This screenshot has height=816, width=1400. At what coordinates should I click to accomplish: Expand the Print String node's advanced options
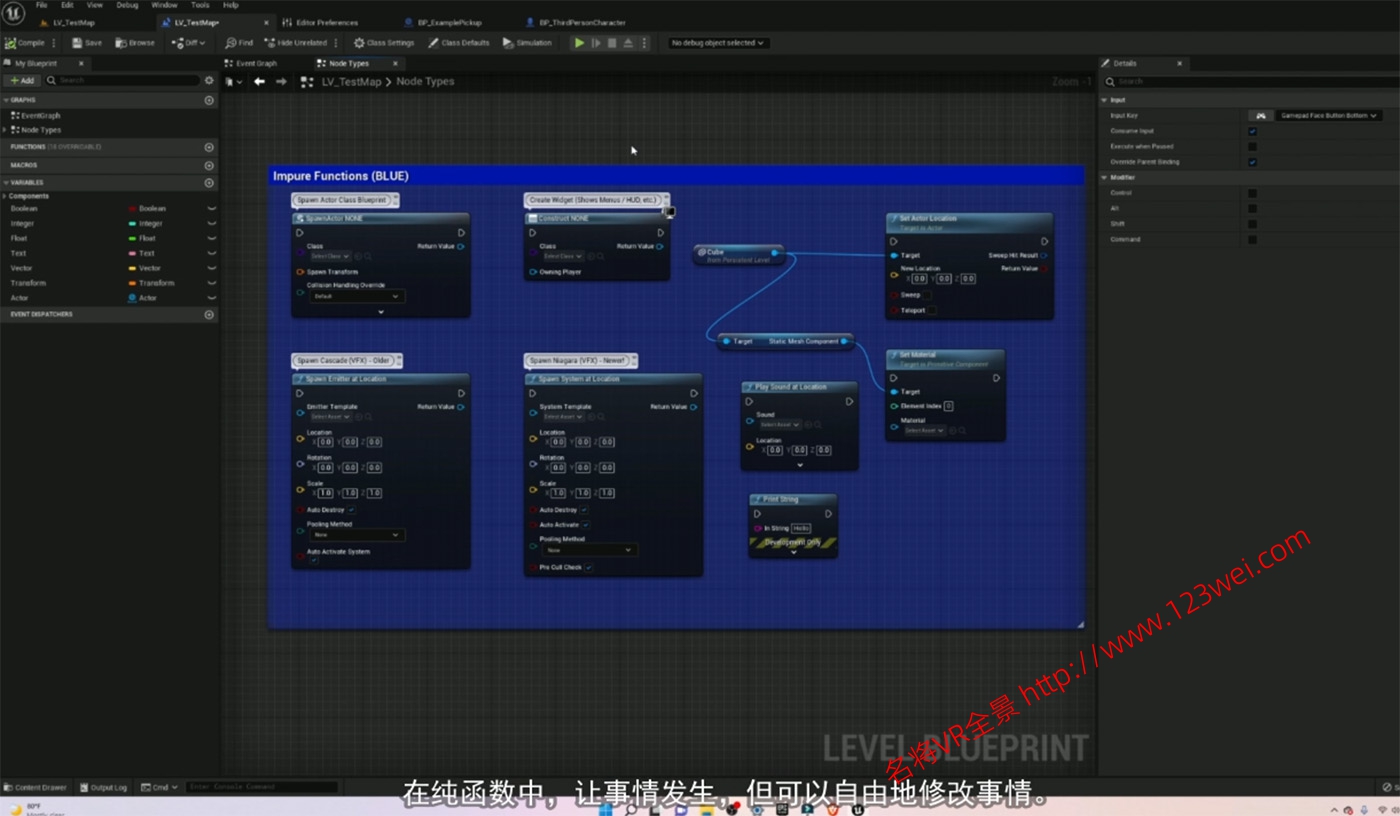[794, 552]
